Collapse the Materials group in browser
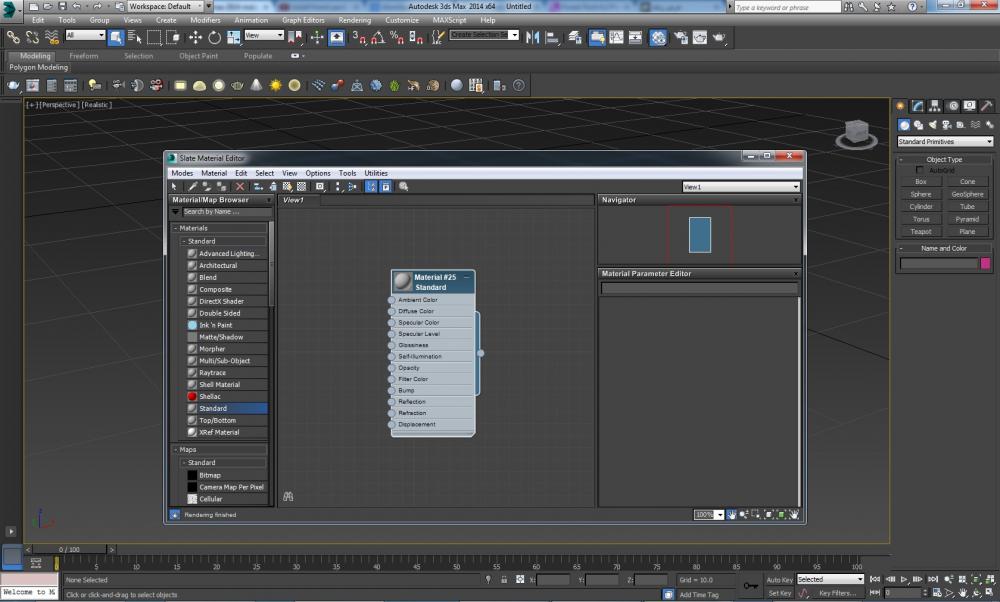This screenshot has height=602, width=1000. 176,228
